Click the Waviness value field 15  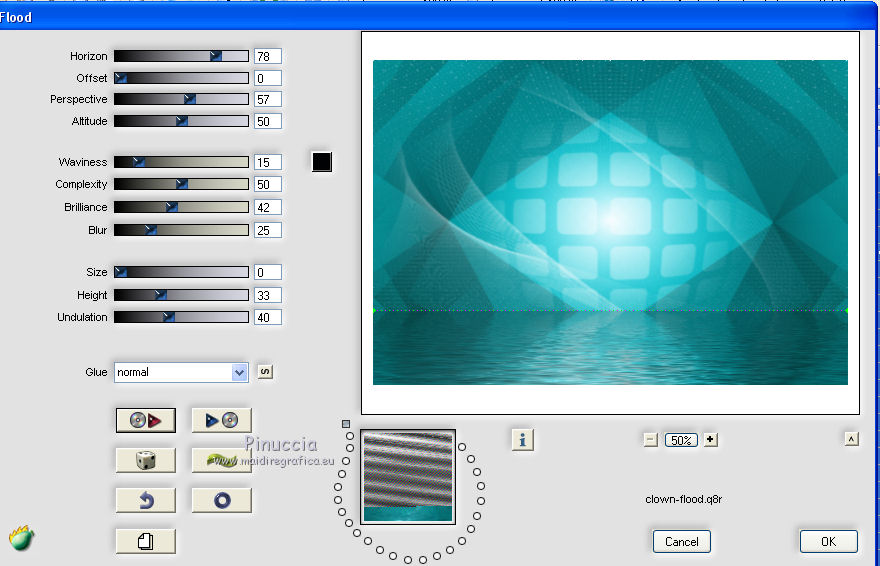click(x=268, y=162)
